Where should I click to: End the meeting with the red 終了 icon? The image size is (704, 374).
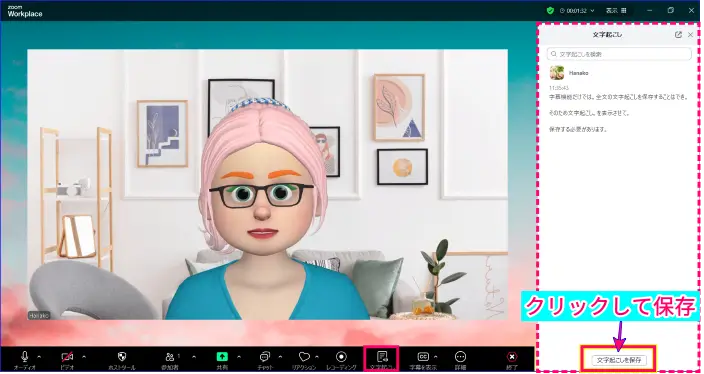(511, 356)
